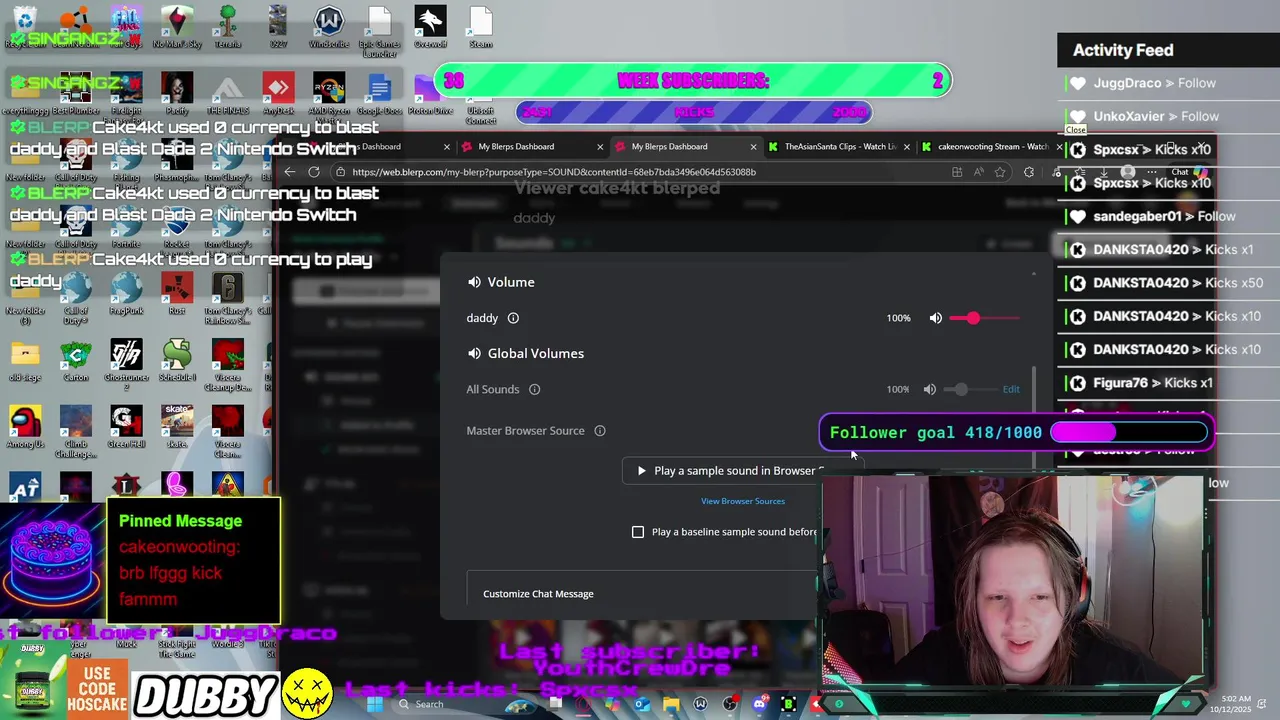1280x720 pixels.
Task: Open Overwolf desktop shortcut
Action: coord(430,27)
